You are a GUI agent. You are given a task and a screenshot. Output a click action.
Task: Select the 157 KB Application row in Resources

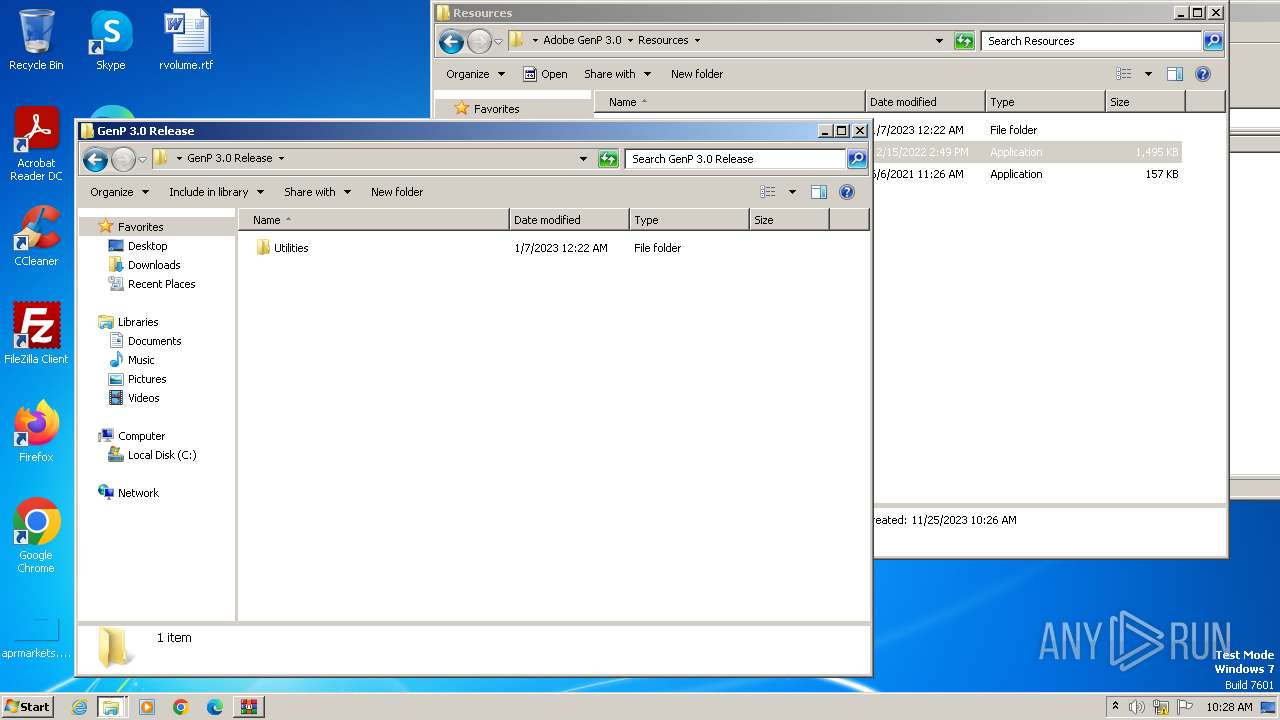click(1027, 174)
